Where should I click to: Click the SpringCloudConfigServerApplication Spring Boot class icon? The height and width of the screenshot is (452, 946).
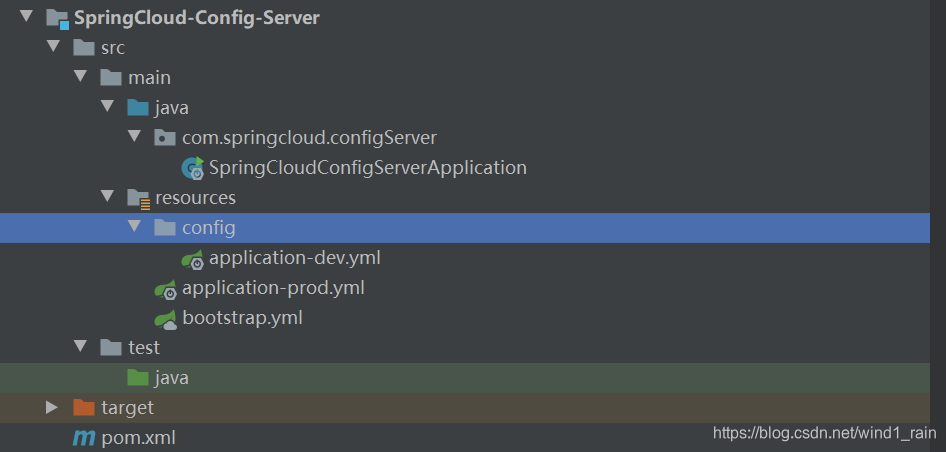pyautogui.click(x=193, y=168)
